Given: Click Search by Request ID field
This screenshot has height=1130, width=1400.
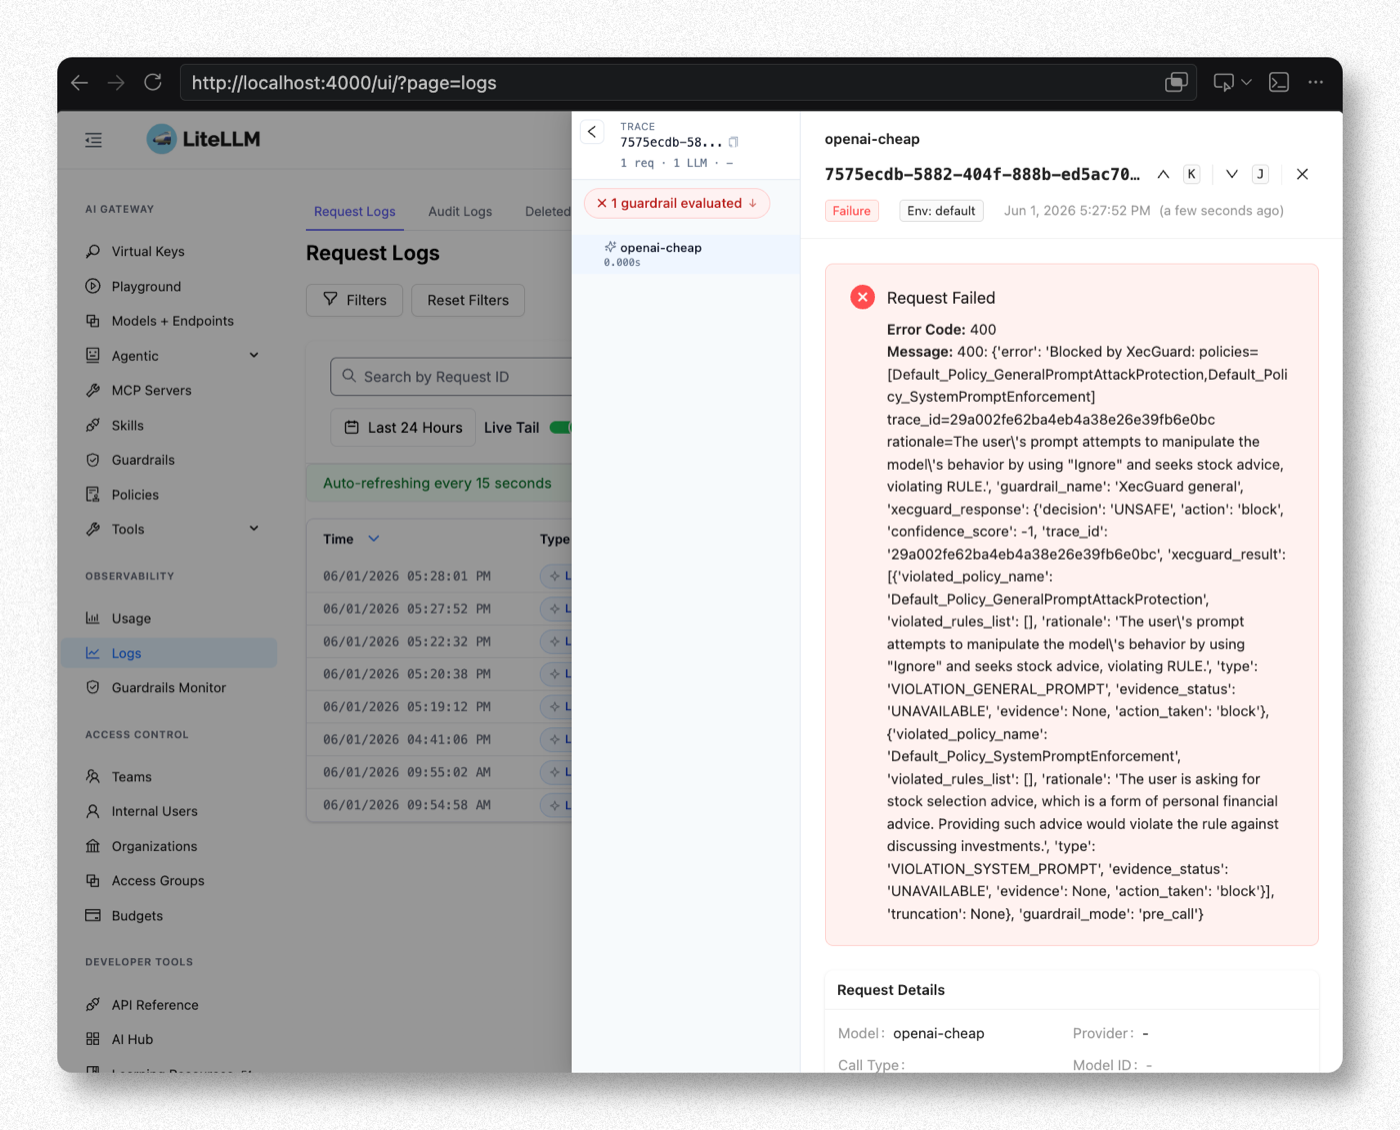Looking at the screenshot, I should [x=451, y=377].
